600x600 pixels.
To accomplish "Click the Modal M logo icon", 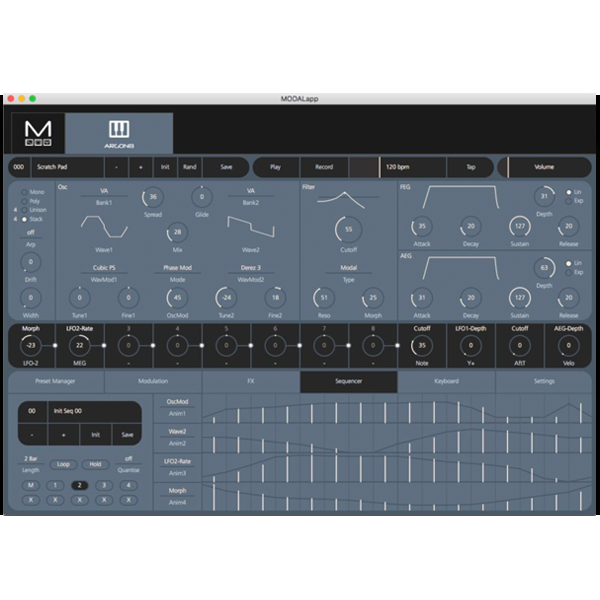I will [37, 133].
